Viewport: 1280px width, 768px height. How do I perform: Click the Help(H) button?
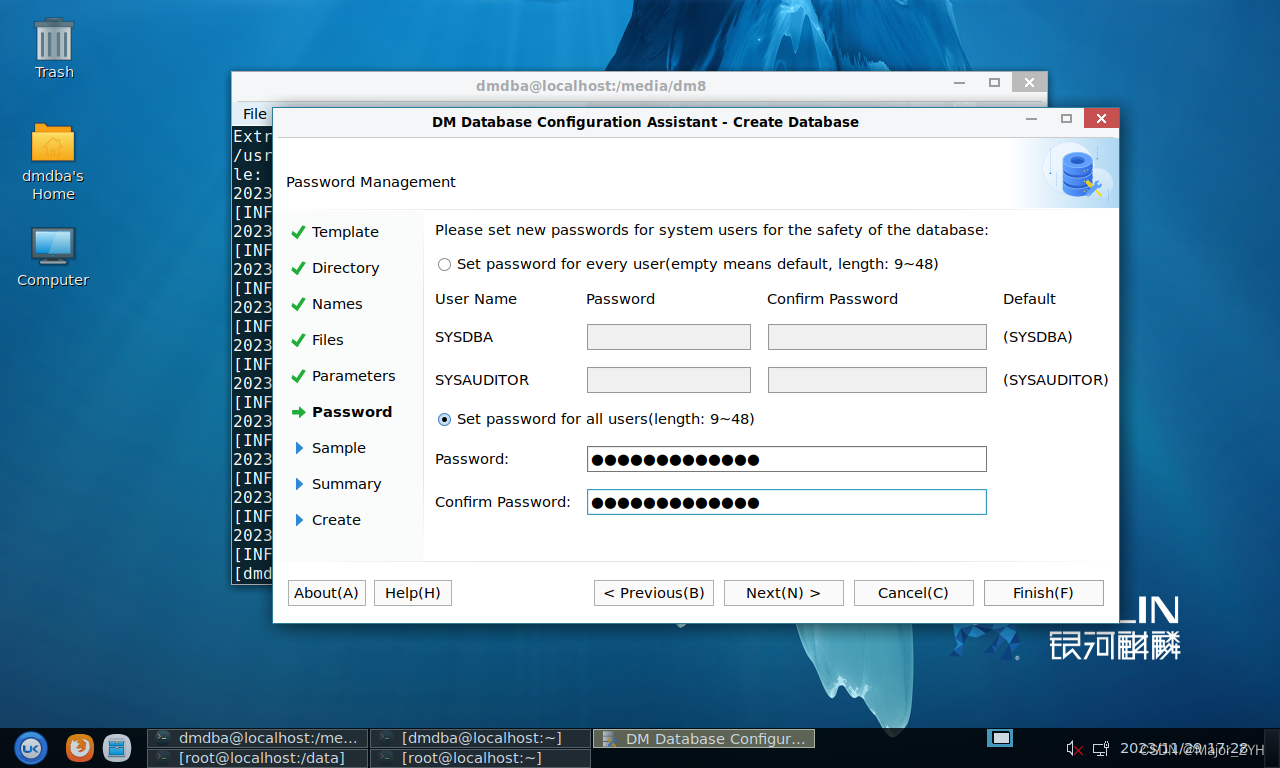tap(412, 593)
